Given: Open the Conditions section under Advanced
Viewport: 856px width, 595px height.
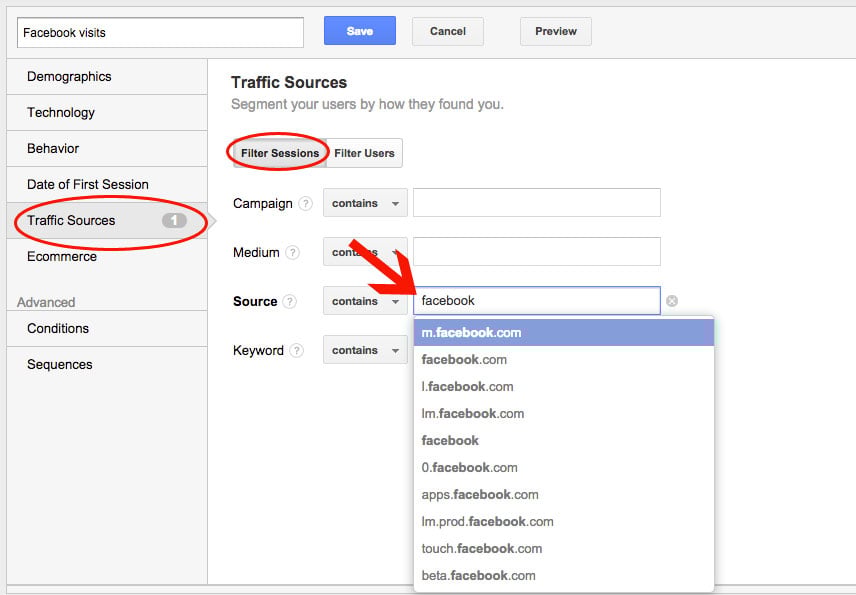Looking at the screenshot, I should tap(58, 328).
